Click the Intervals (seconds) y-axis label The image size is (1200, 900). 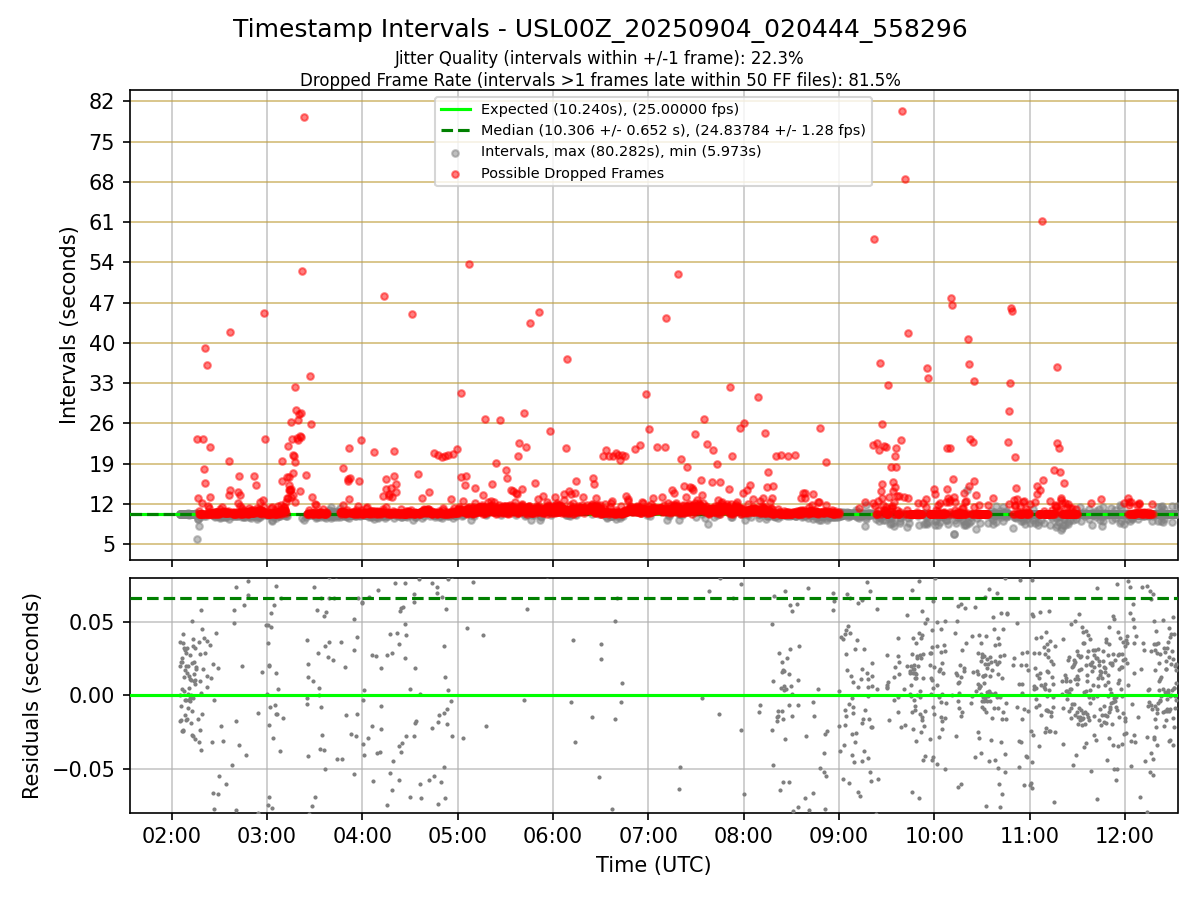(68, 325)
